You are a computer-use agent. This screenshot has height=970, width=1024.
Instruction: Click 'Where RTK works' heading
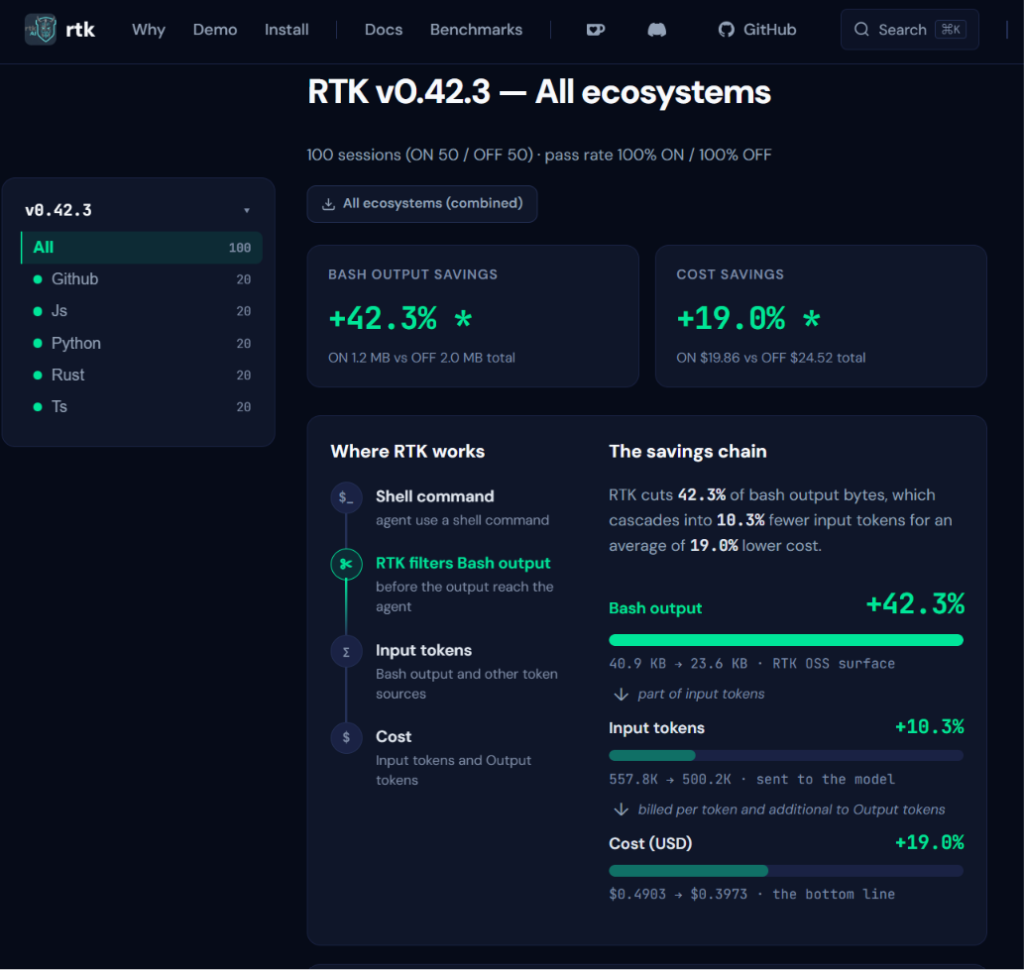click(x=408, y=451)
